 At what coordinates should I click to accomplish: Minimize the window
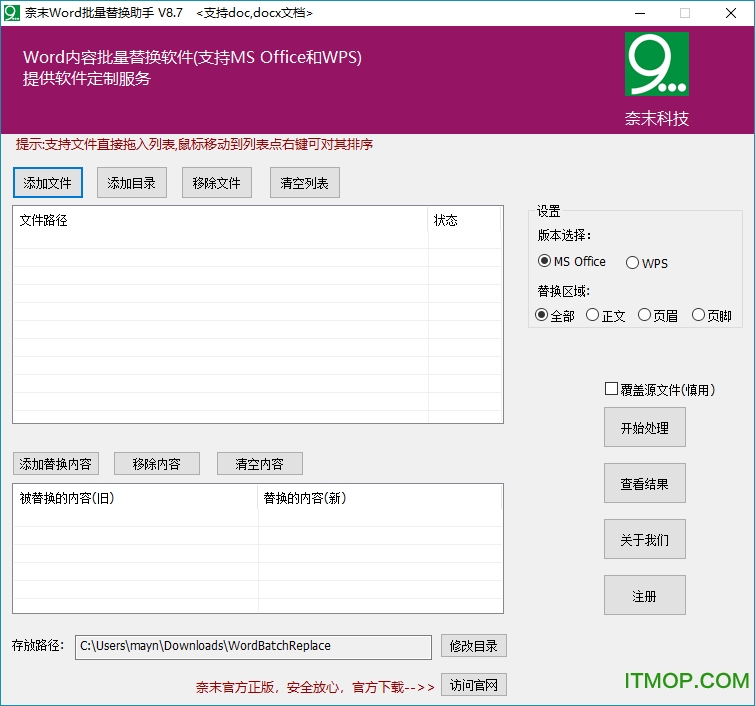pyautogui.click(x=640, y=13)
